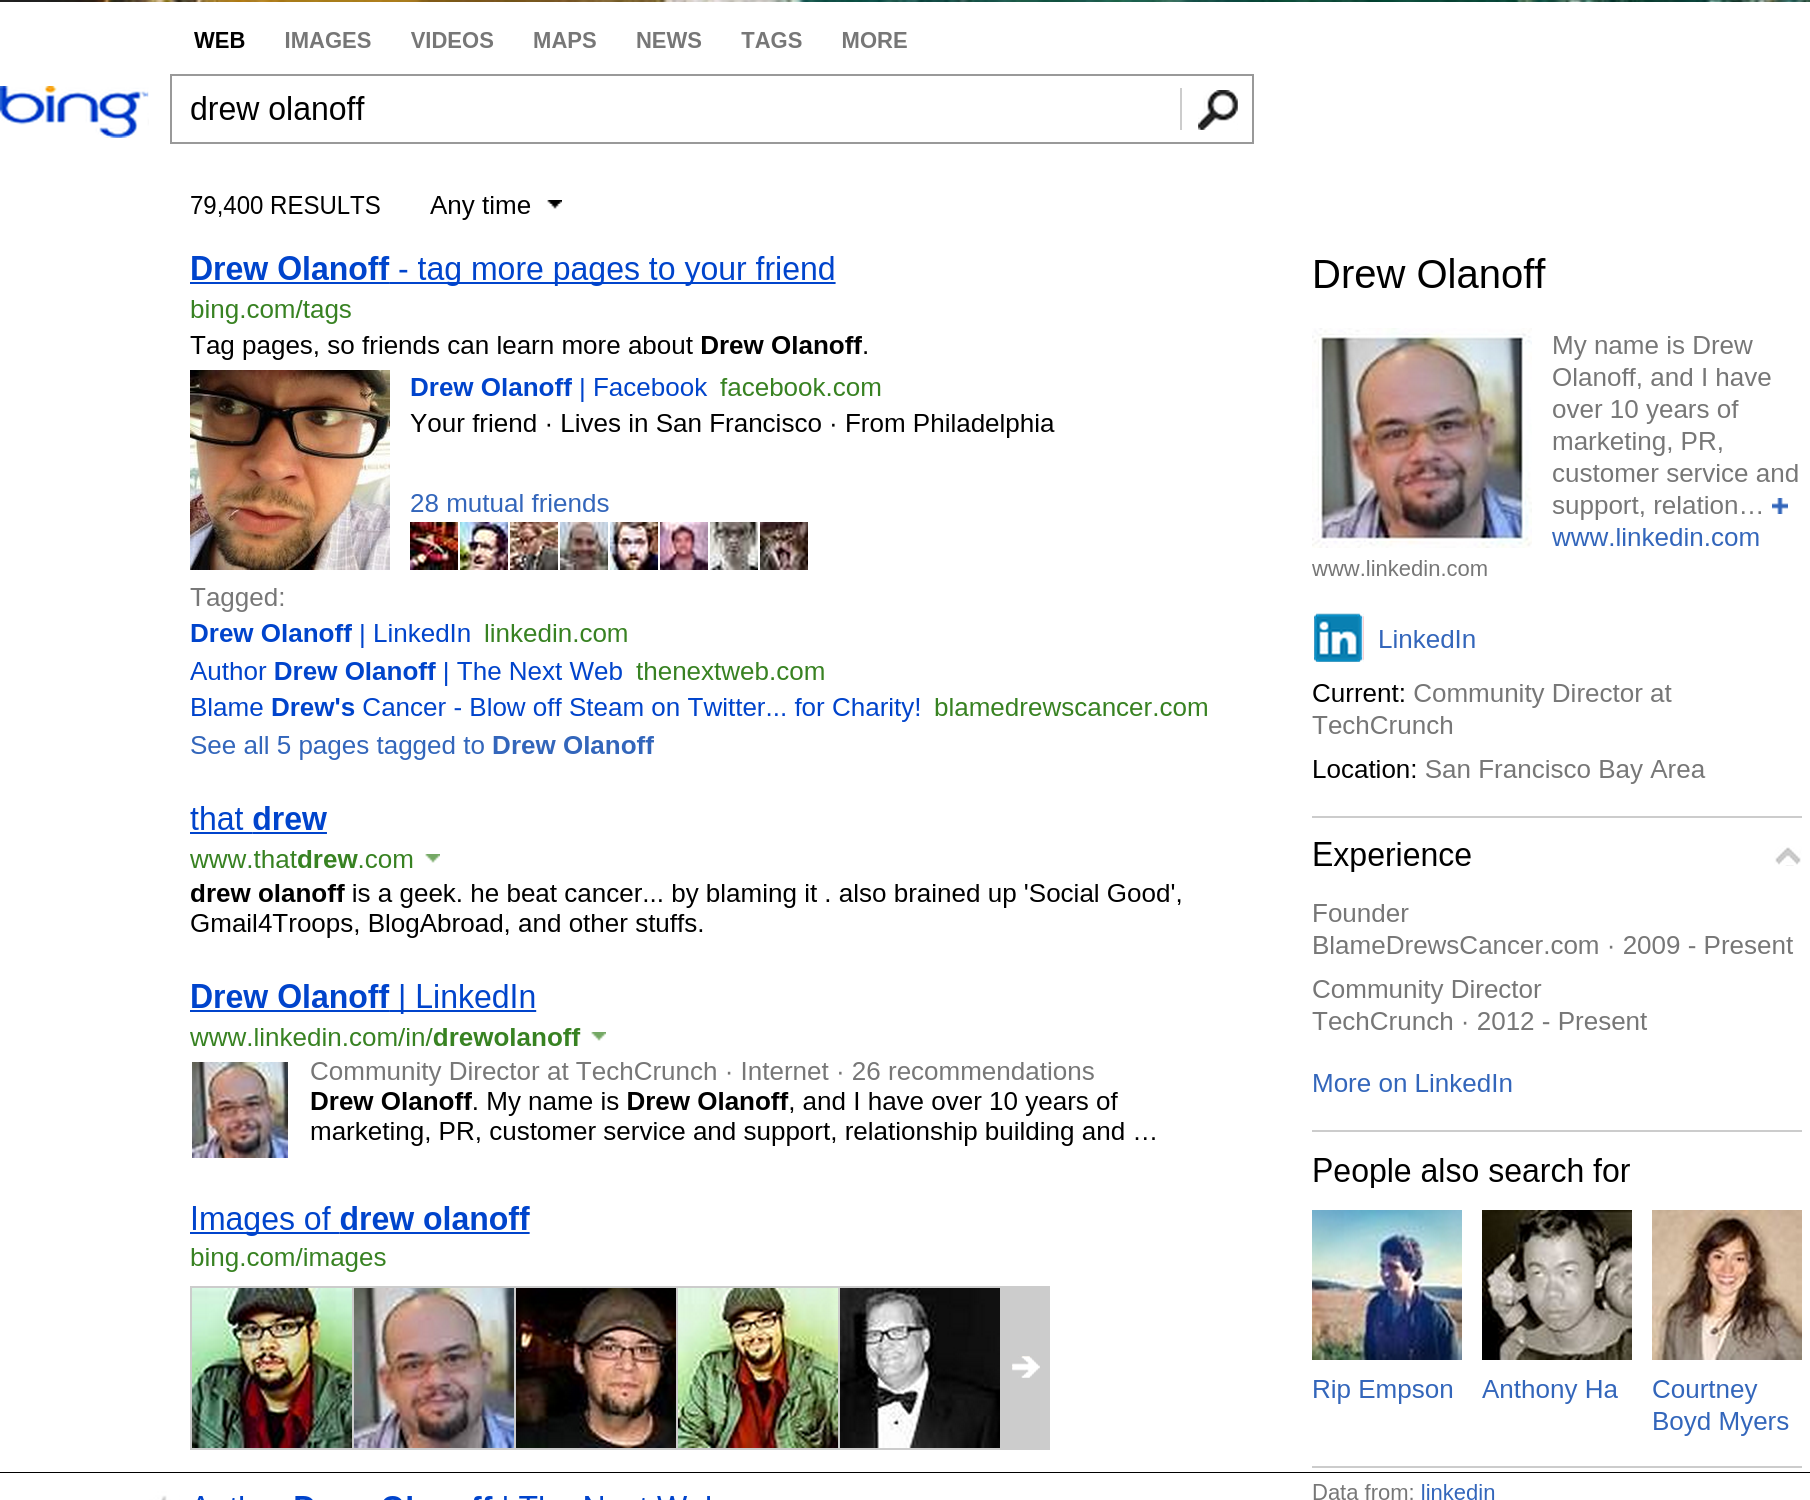Click next arrow in image results strip
The image size is (1810, 1500).
(x=1025, y=1367)
